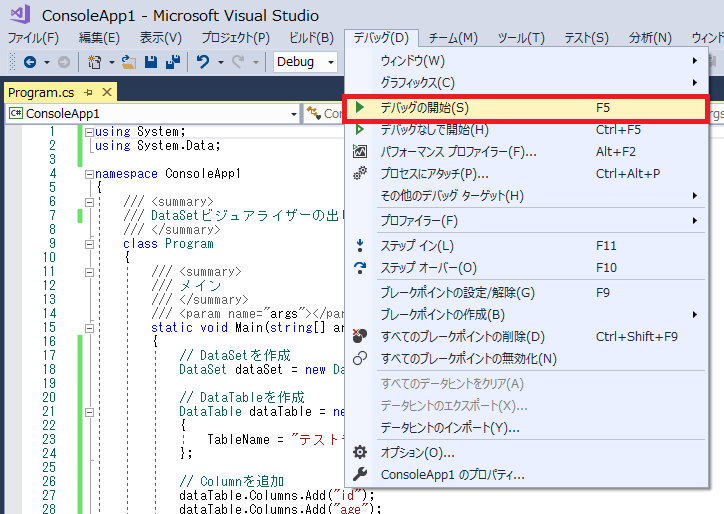Viewport: 724px width, 514px height.
Task: Click the Visual Studio logo icon
Action: [x=20, y=14]
